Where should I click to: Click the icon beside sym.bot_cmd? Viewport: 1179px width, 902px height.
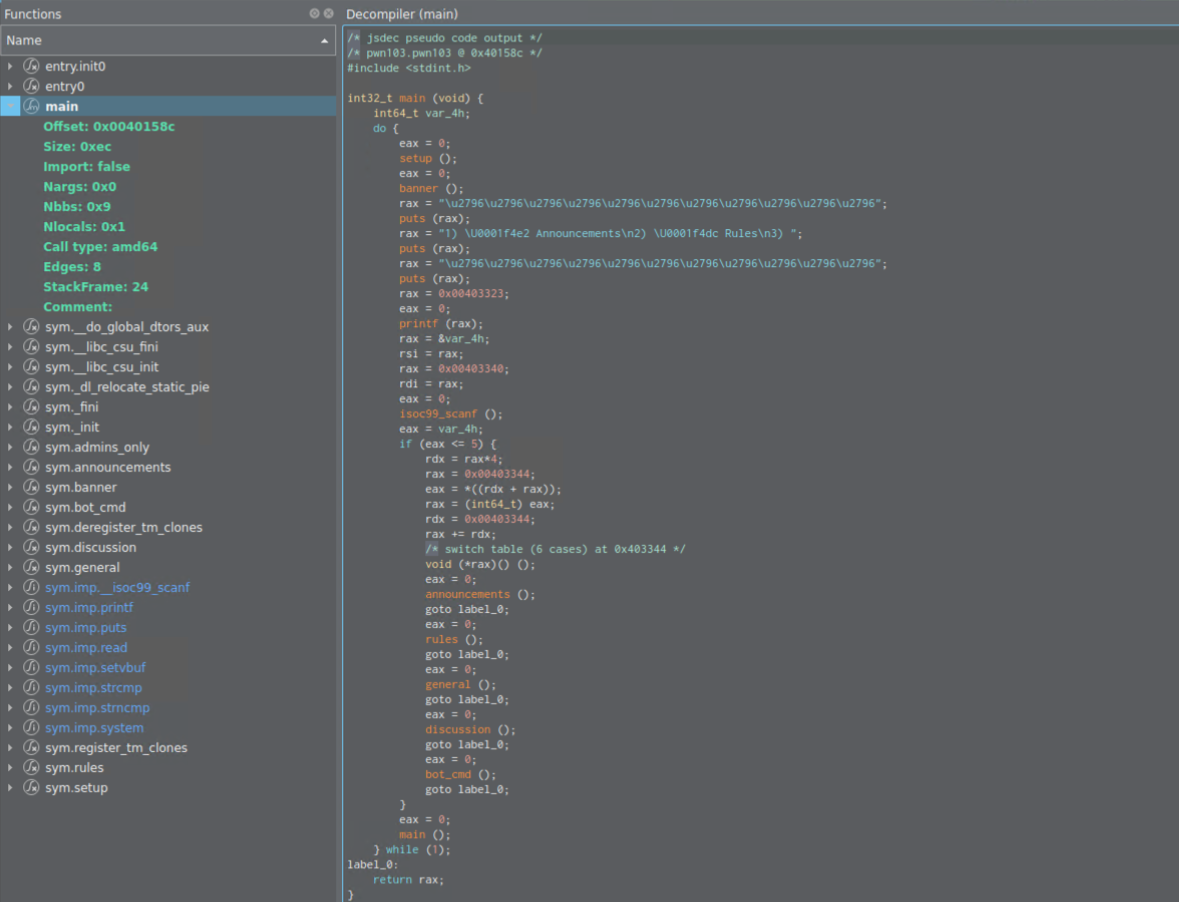31,507
